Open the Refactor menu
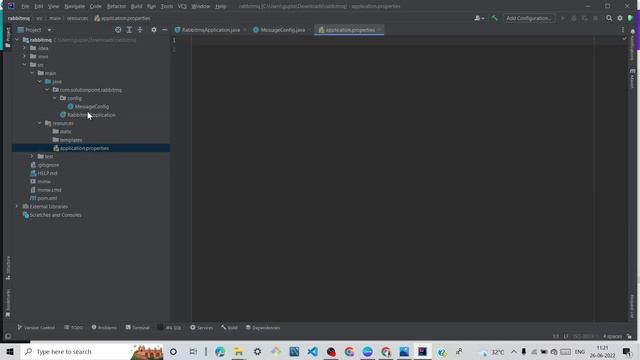The width and height of the screenshot is (640, 360). pyautogui.click(x=116, y=7)
